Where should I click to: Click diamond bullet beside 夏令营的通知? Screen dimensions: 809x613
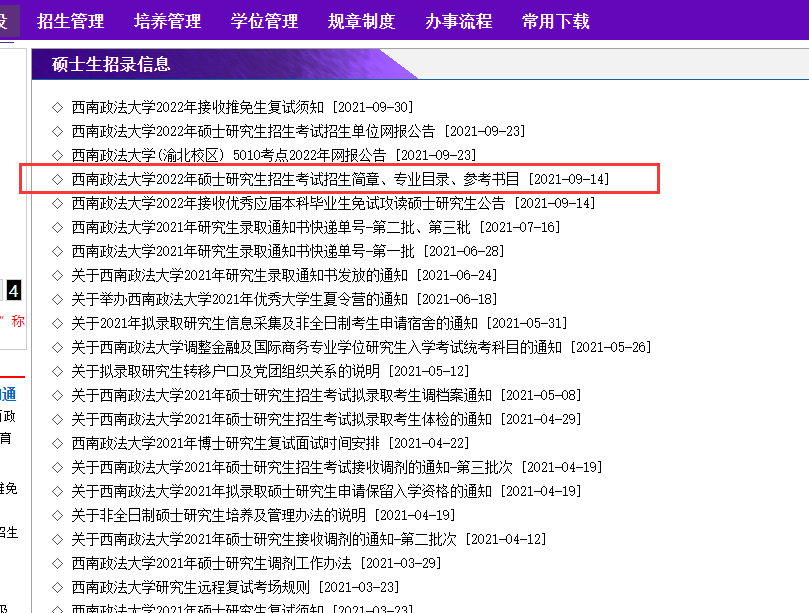tap(57, 299)
